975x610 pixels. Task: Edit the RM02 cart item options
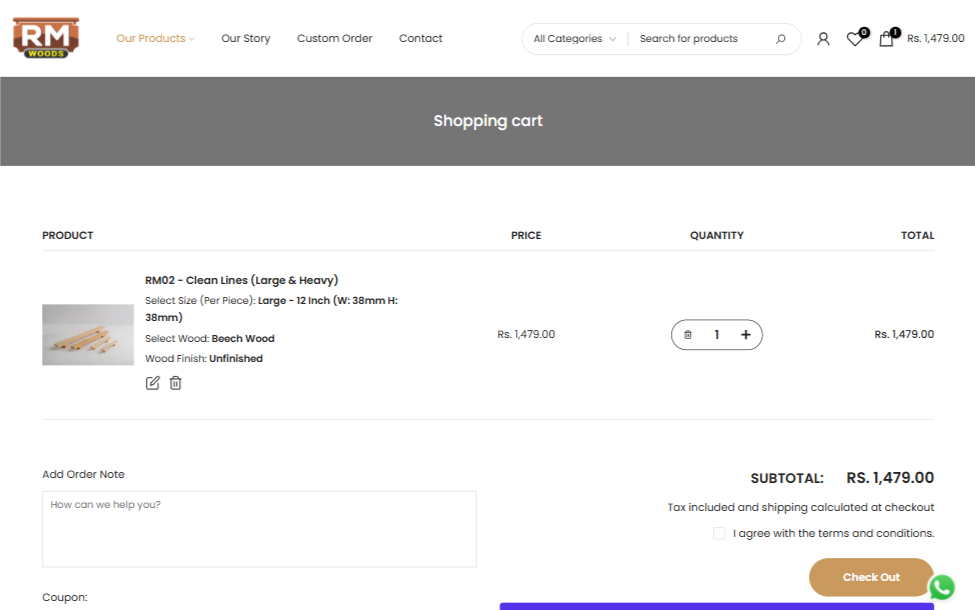(x=153, y=383)
